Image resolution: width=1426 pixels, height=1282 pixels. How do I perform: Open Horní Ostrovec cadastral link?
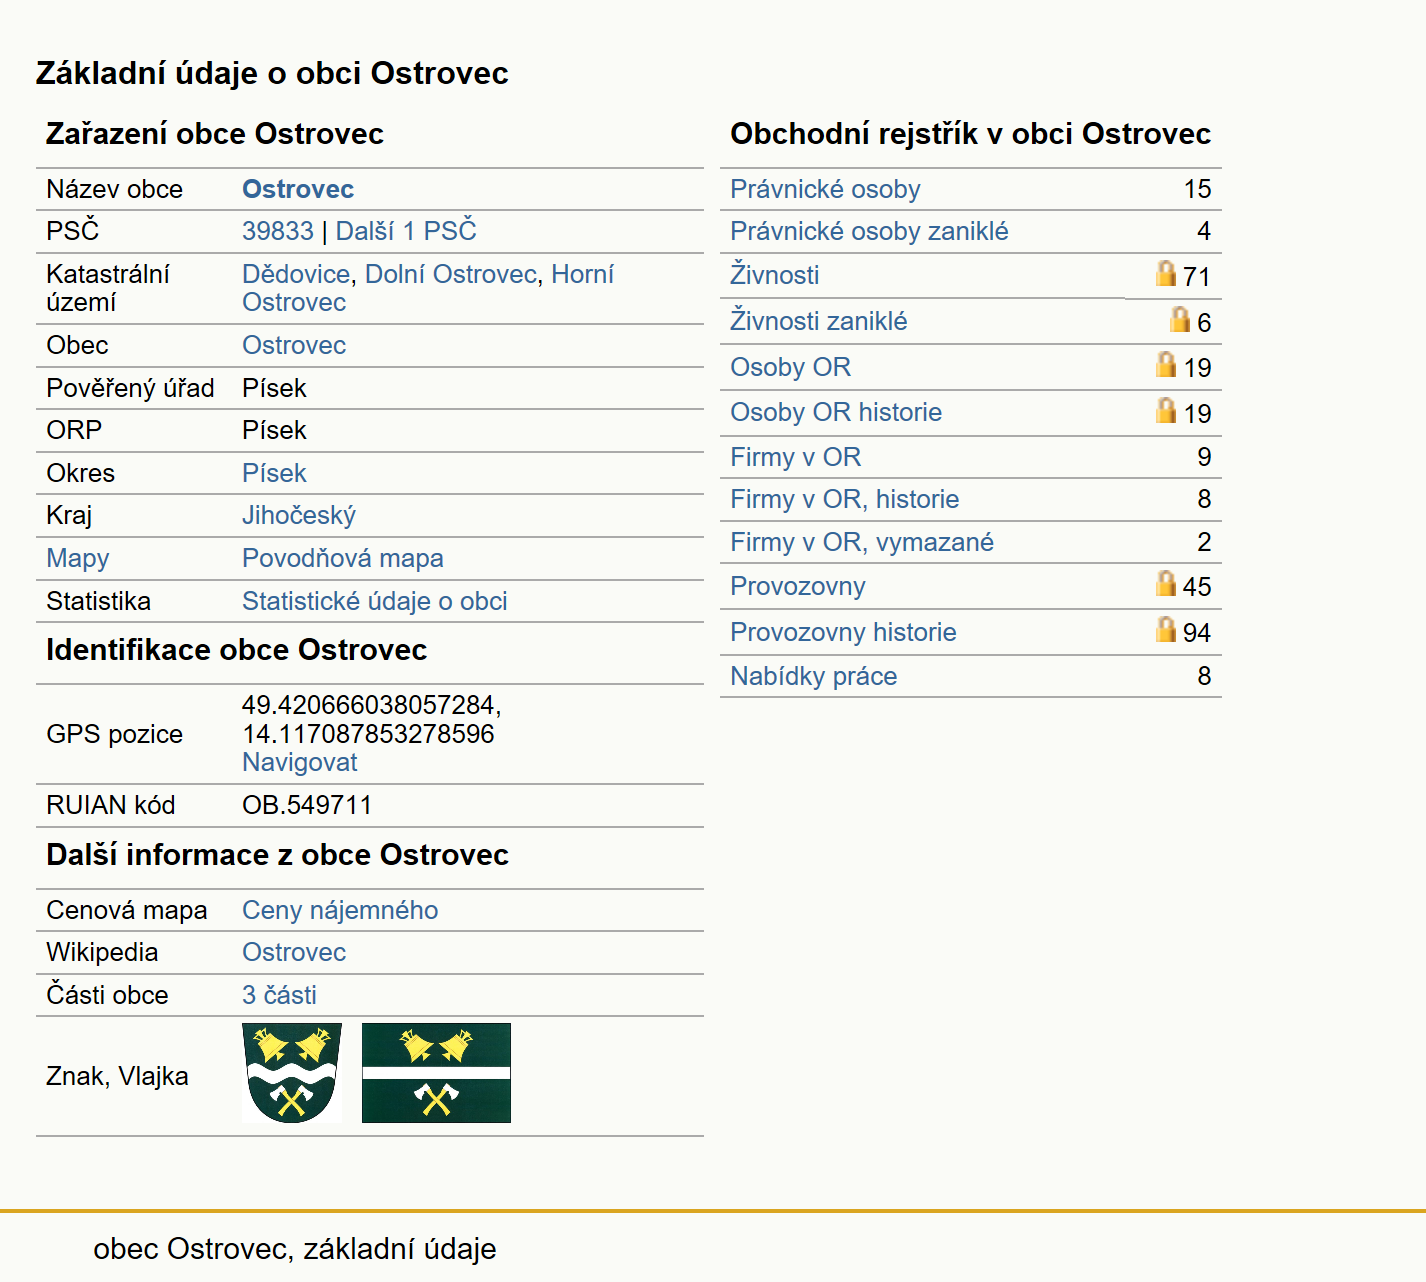[428, 288]
